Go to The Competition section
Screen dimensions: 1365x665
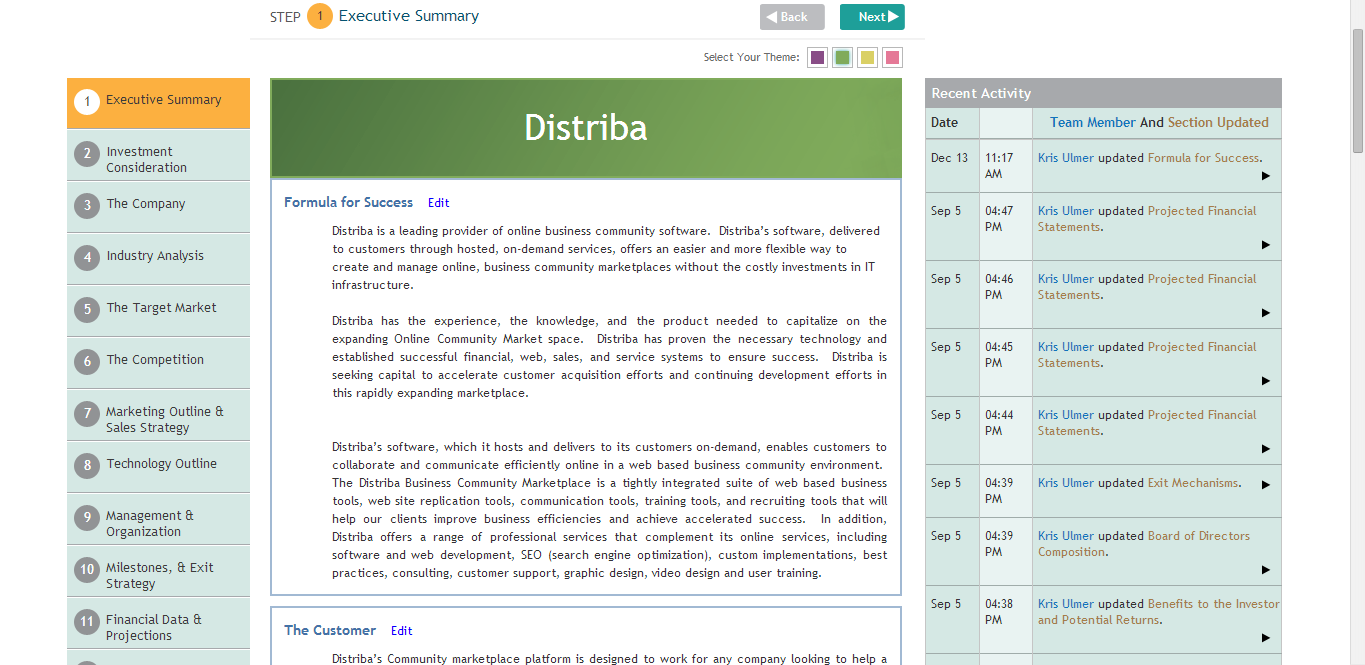155,360
